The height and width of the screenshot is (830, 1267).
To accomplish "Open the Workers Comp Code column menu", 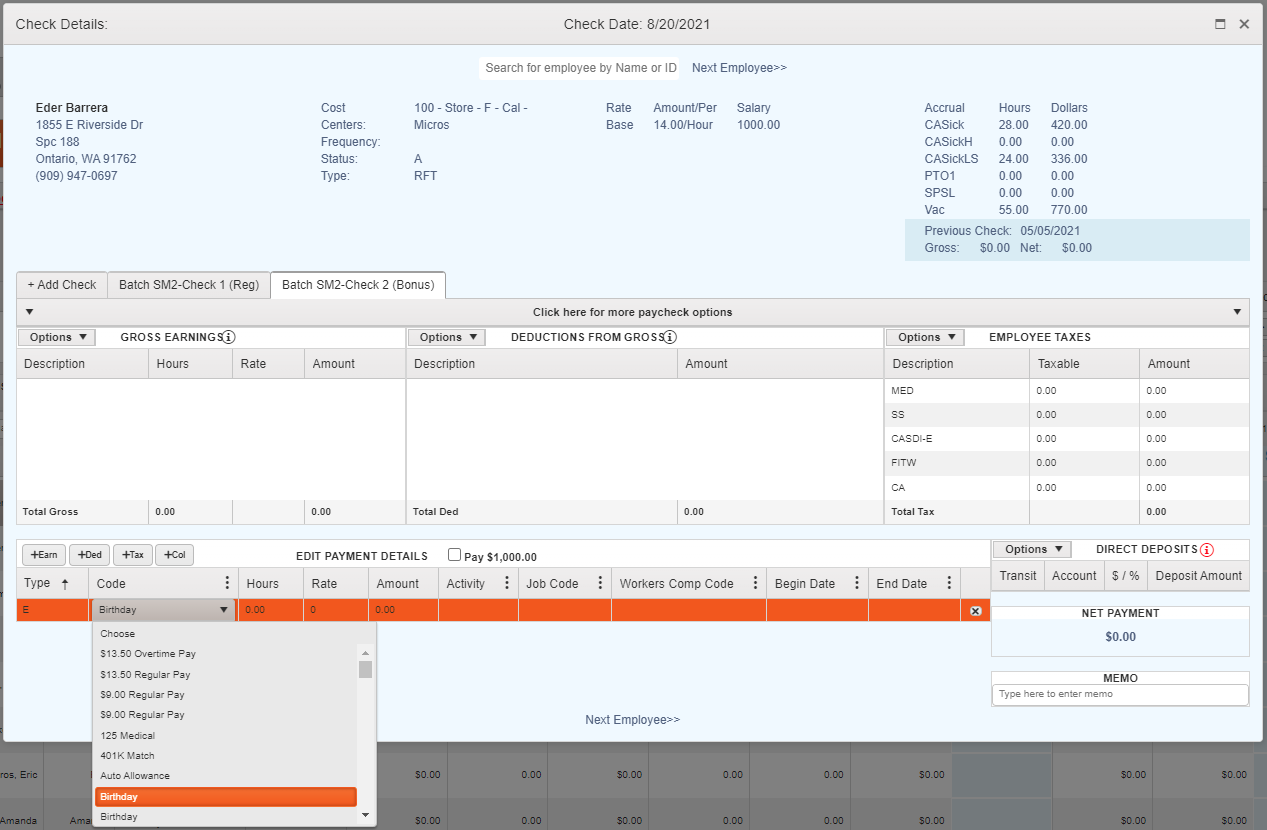I will tap(754, 583).
